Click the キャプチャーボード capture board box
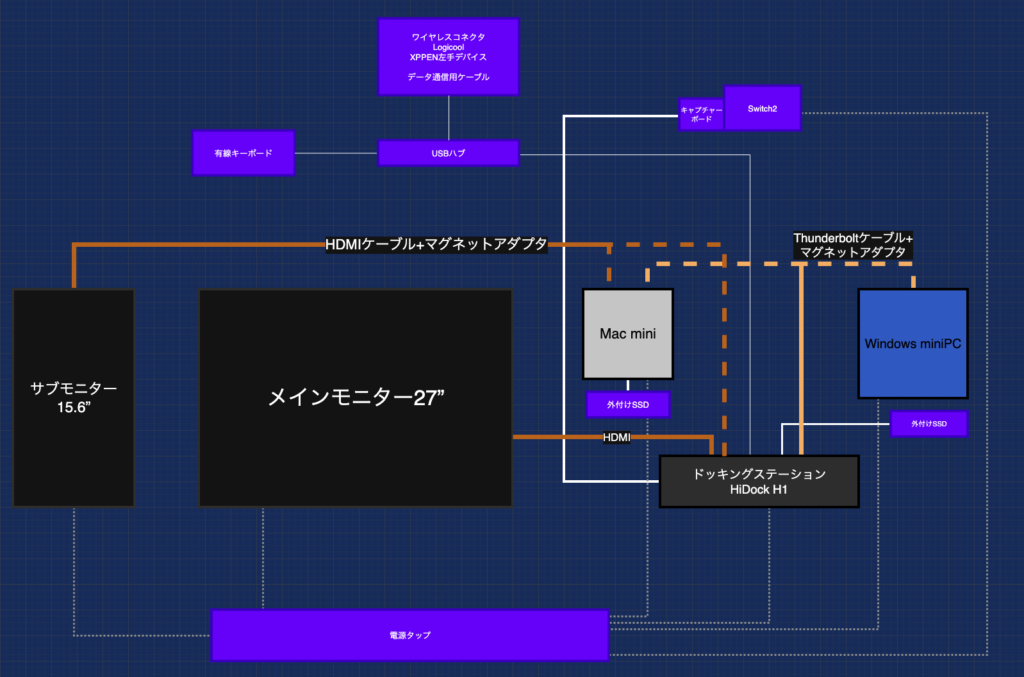The height and width of the screenshot is (677, 1024). (x=700, y=112)
